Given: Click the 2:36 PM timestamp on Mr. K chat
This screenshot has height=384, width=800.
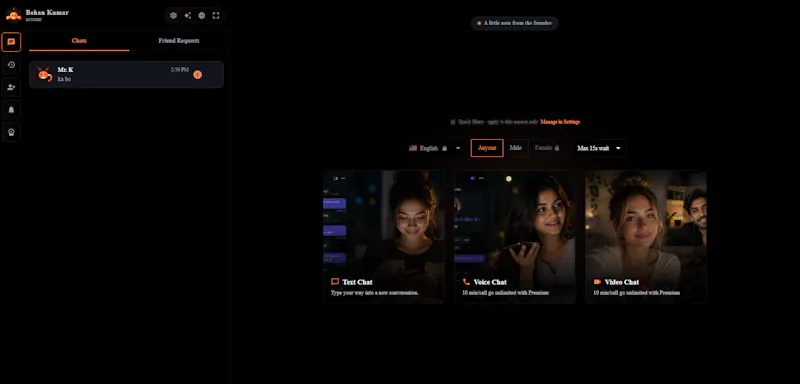Looking at the screenshot, I should pos(180,69).
